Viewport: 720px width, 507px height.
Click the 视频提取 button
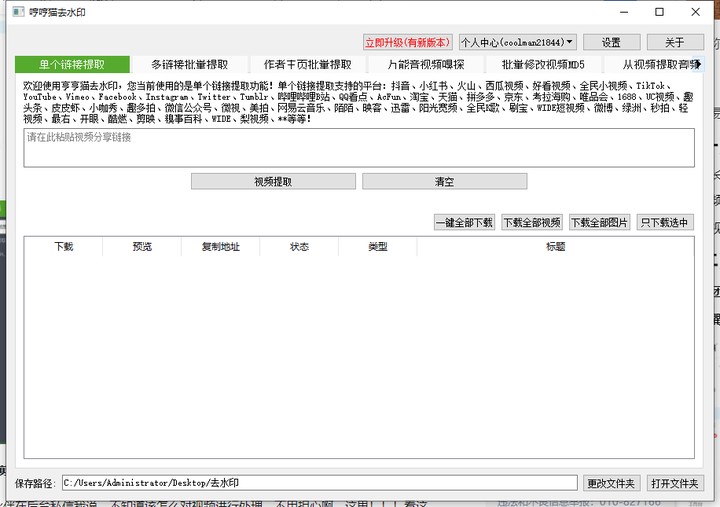coord(273,181)
